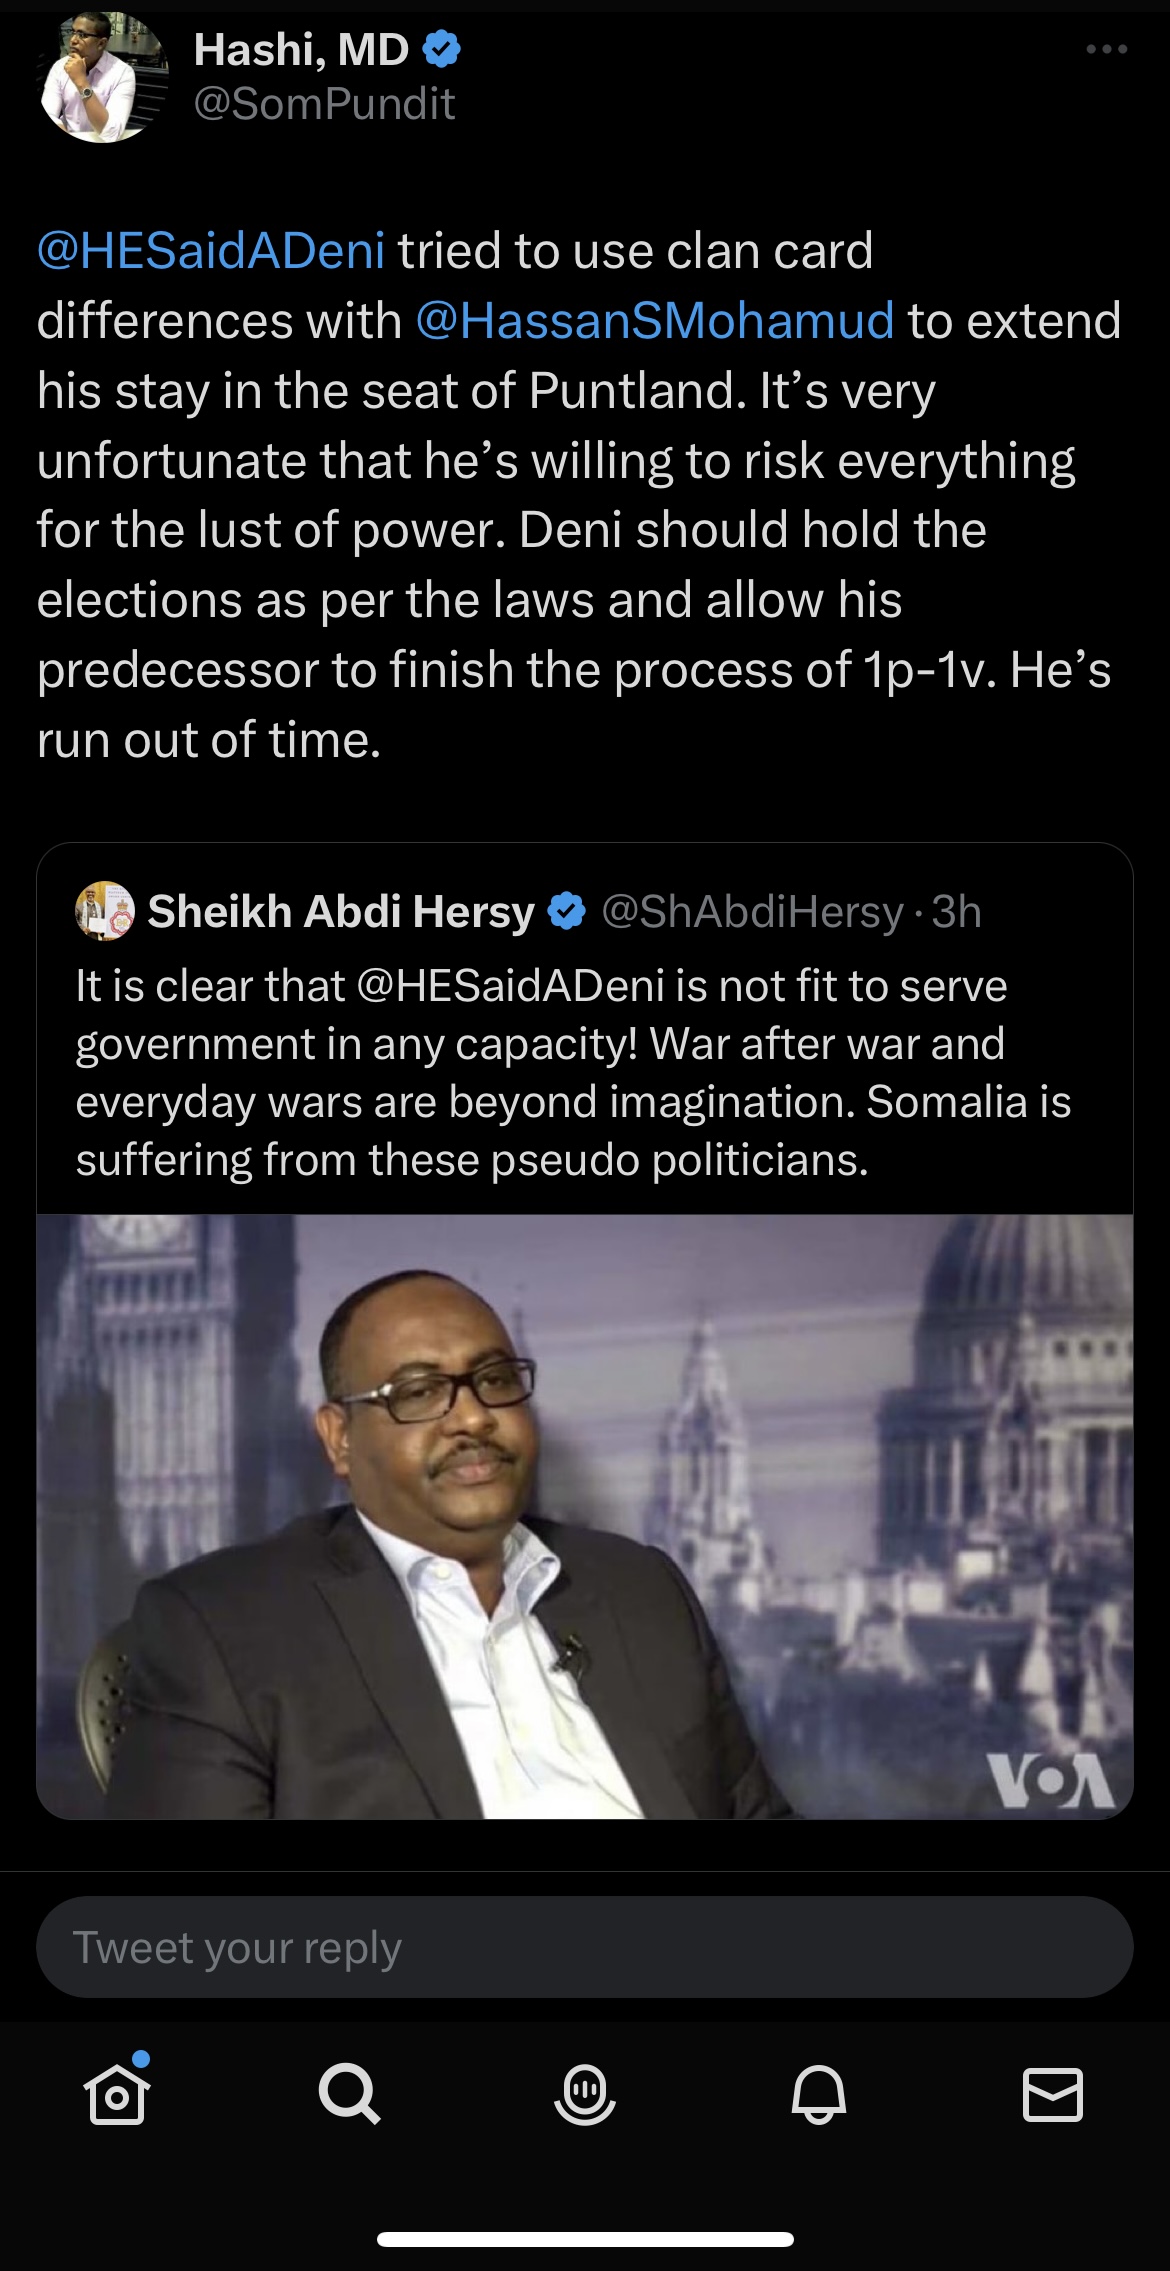Open the @HESaidADeni mention link

coord(211,251)
